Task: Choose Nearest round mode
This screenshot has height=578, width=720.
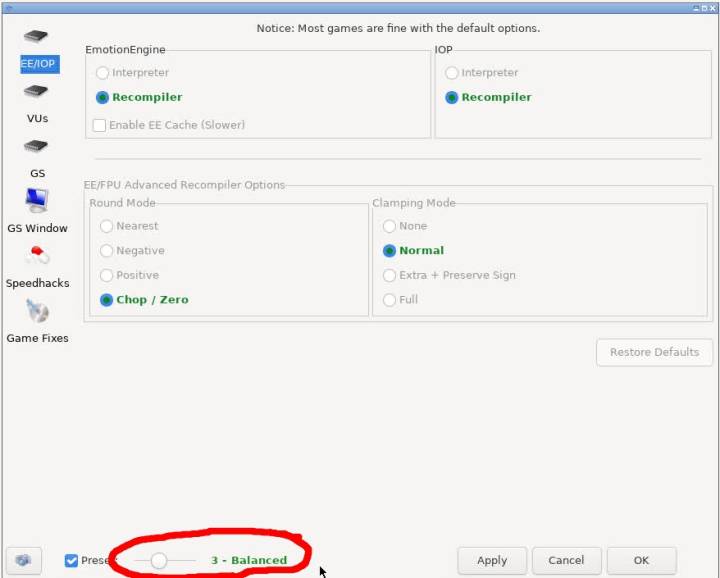Action: coord(106,226)
